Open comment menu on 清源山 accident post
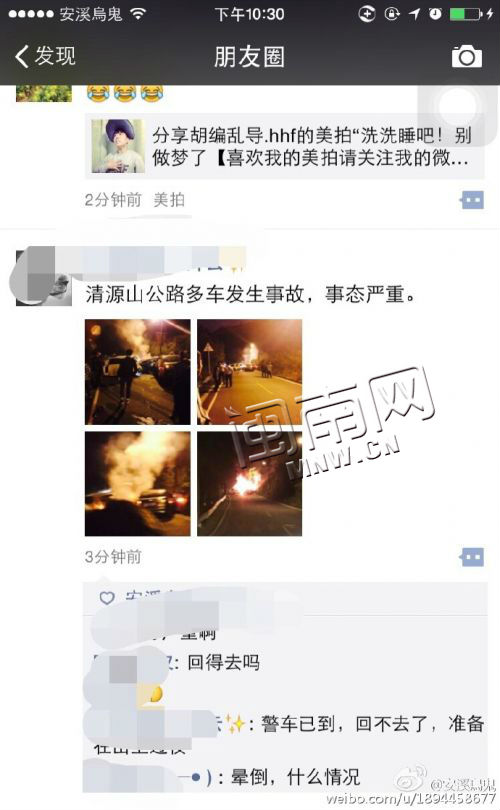The height and width of the screenshot is (810, 500). coord(472,557)
